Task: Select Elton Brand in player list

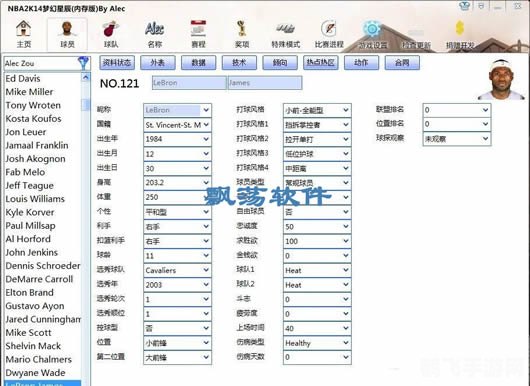Action: 29,292
